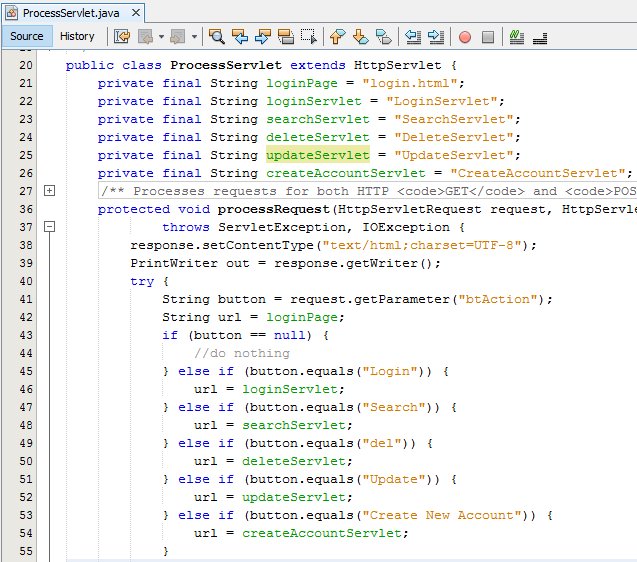Click the Java file icon on the ProcessServlet.java tab
Image resolution: width=637 pixels, height=562 pixels.
pyautogui.click(x=11, y=13)
